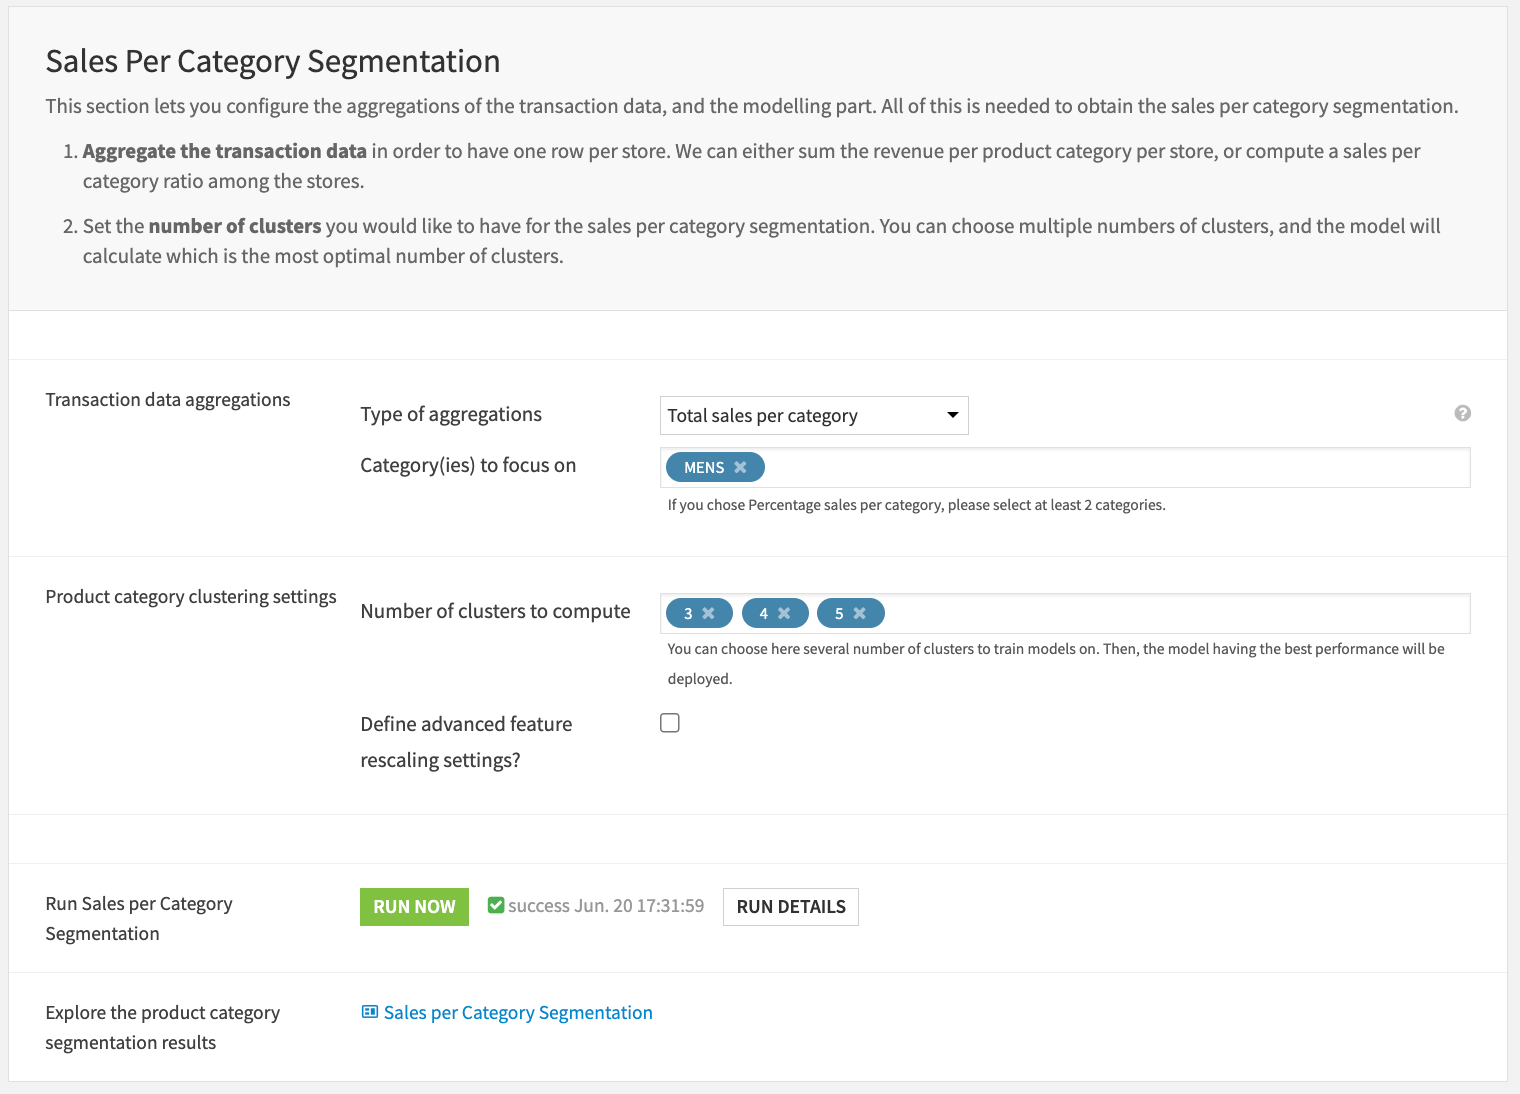Open RUN DETAILS
Image resolution: width=1520 pixels, height=1094 pixels.
coord(790,906)
